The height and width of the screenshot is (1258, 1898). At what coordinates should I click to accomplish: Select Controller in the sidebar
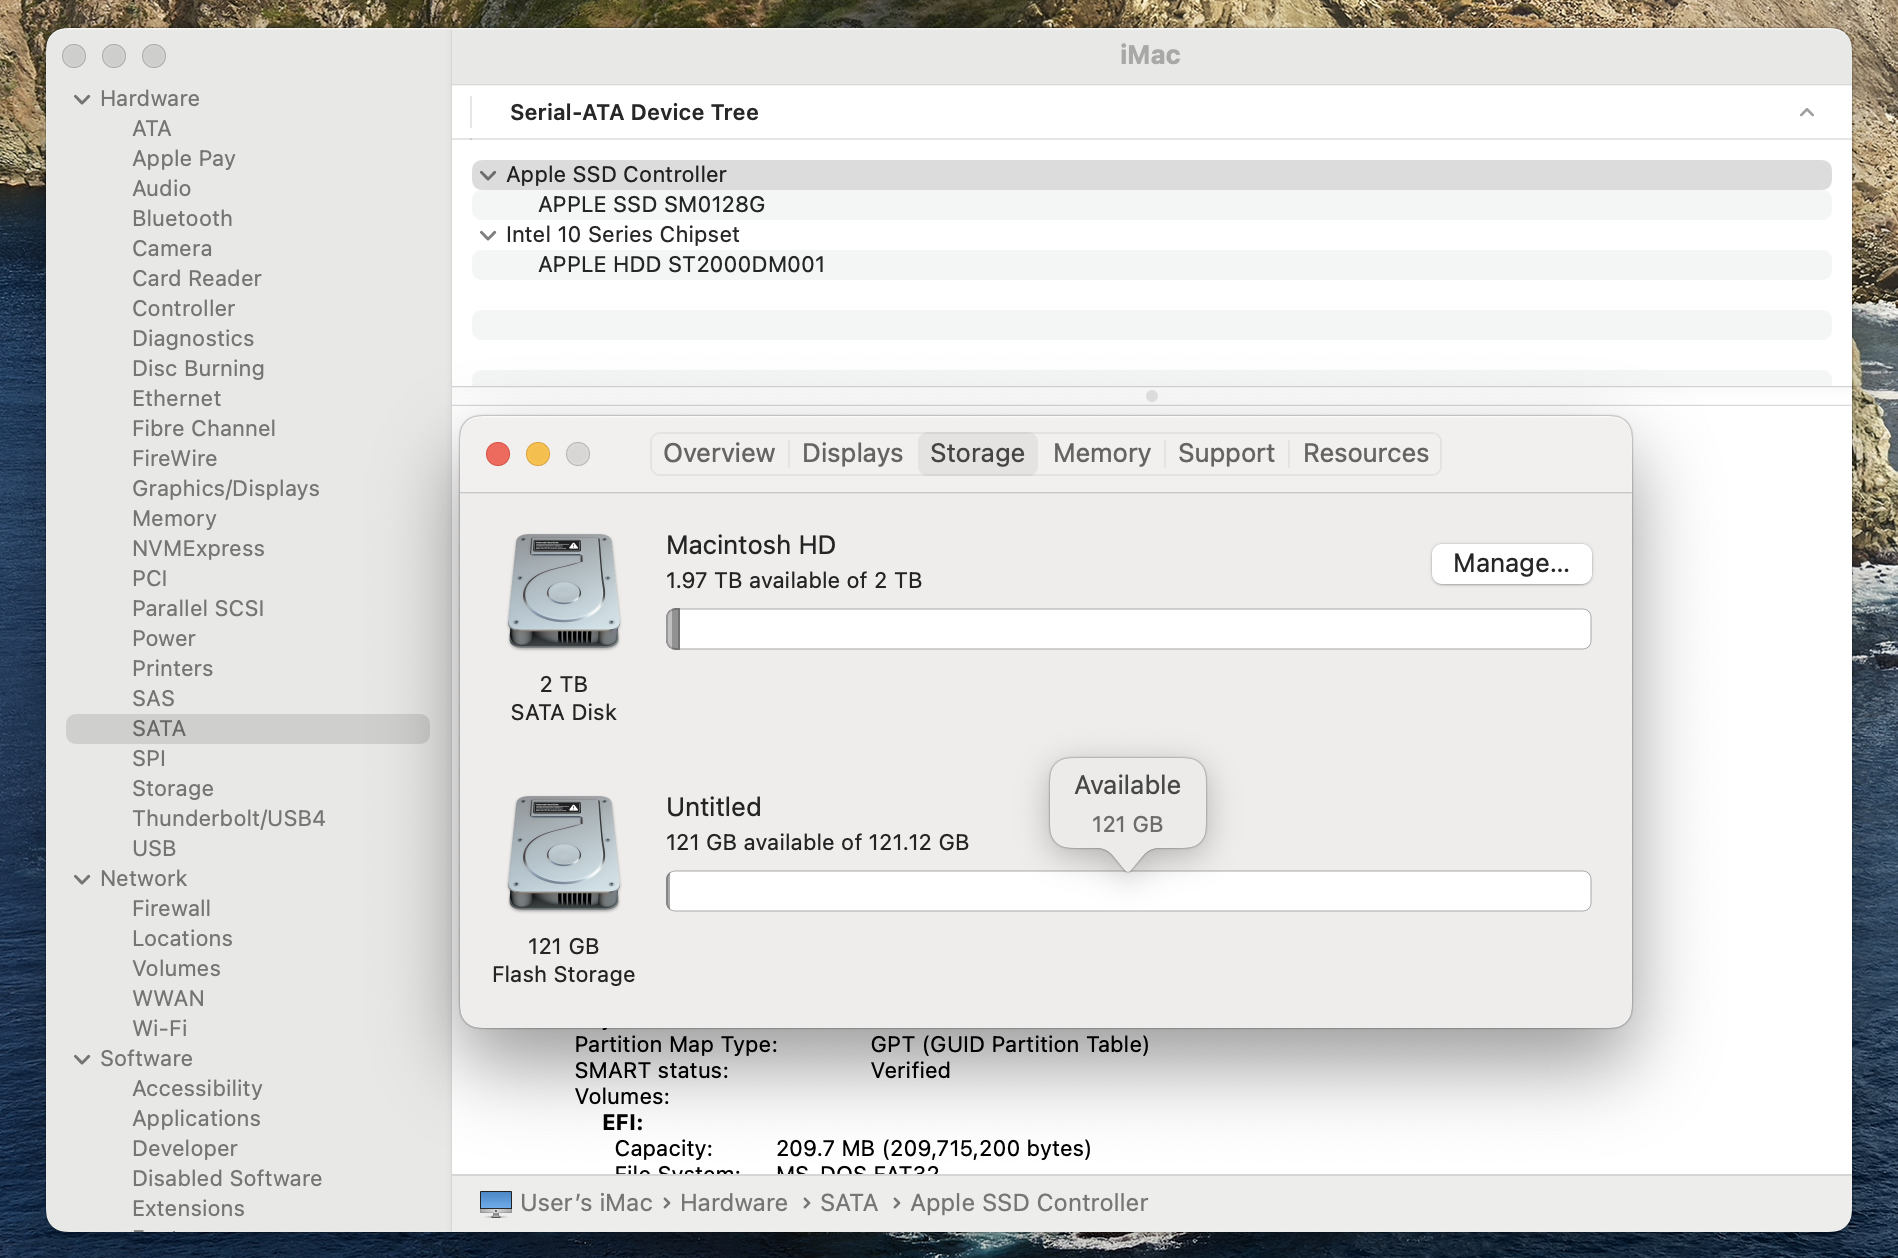coord(184,309)
